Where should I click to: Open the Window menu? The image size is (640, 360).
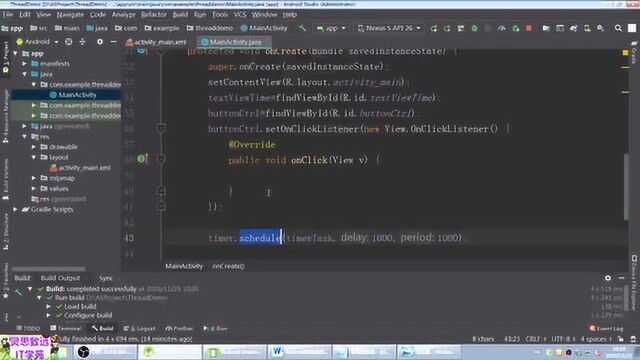(x=264, y=15)
